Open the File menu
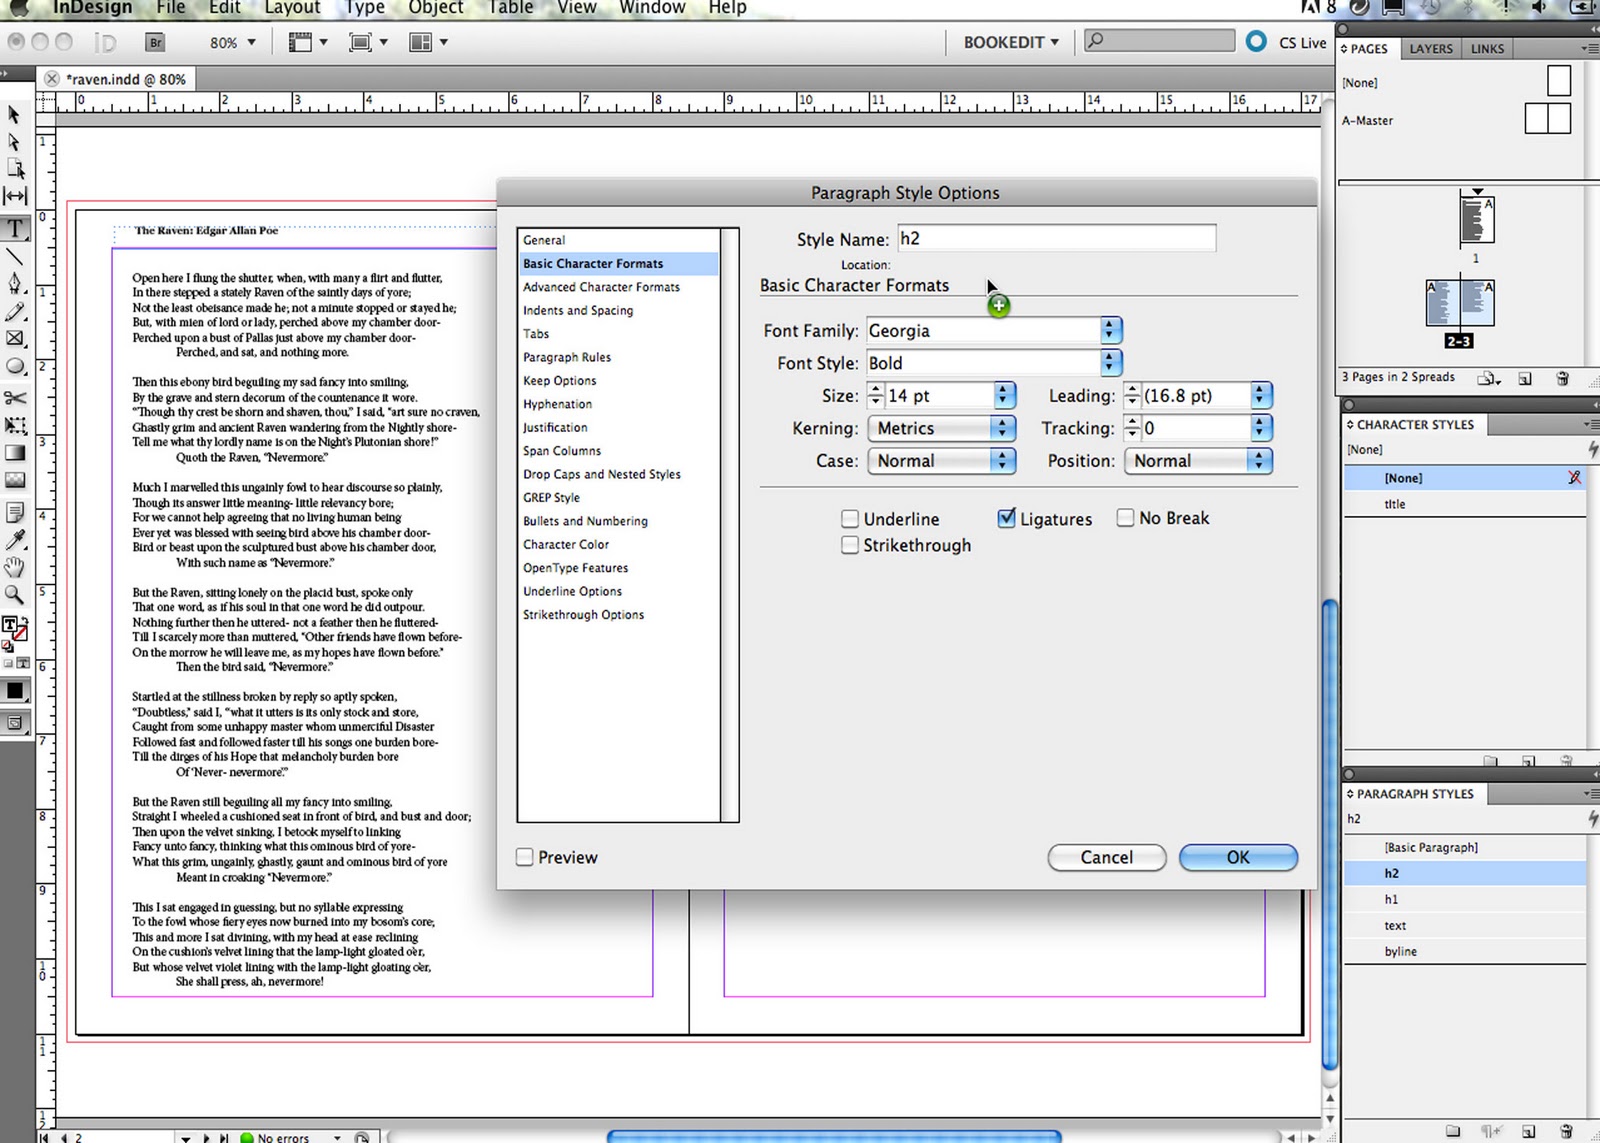The image size is (1600, 1143). coord(171,8)
